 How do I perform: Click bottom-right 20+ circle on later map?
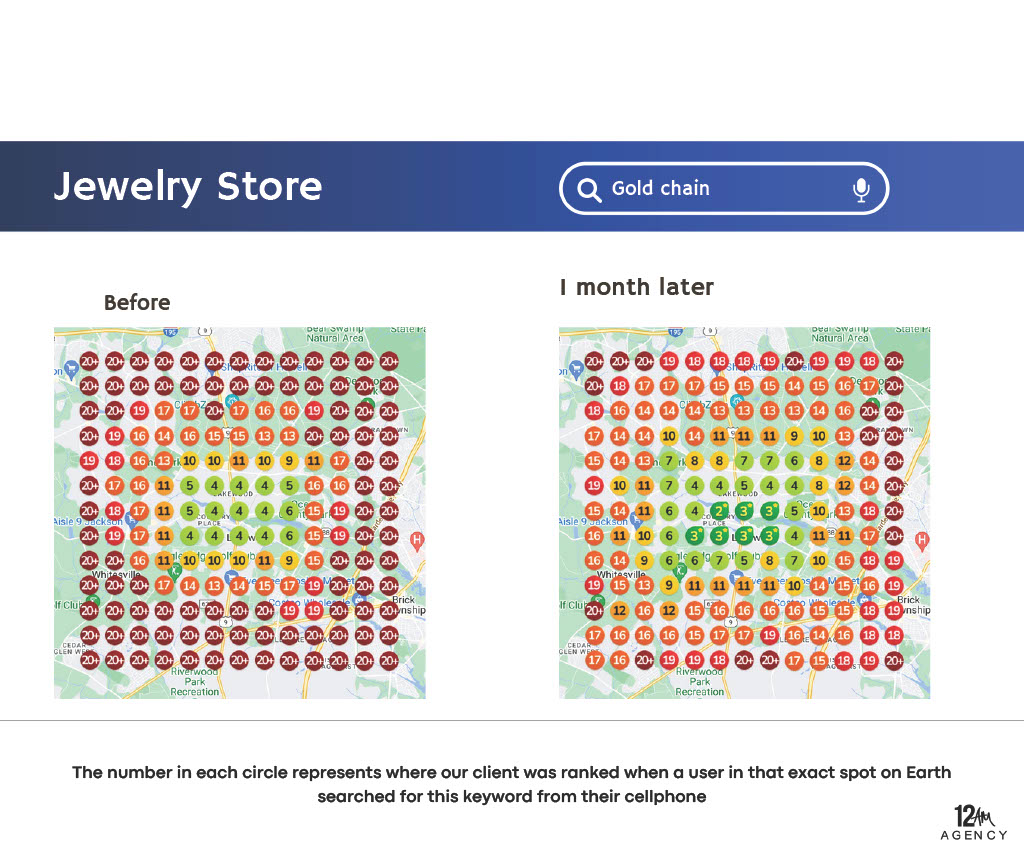pyautogui.click(x=894, y=659)
